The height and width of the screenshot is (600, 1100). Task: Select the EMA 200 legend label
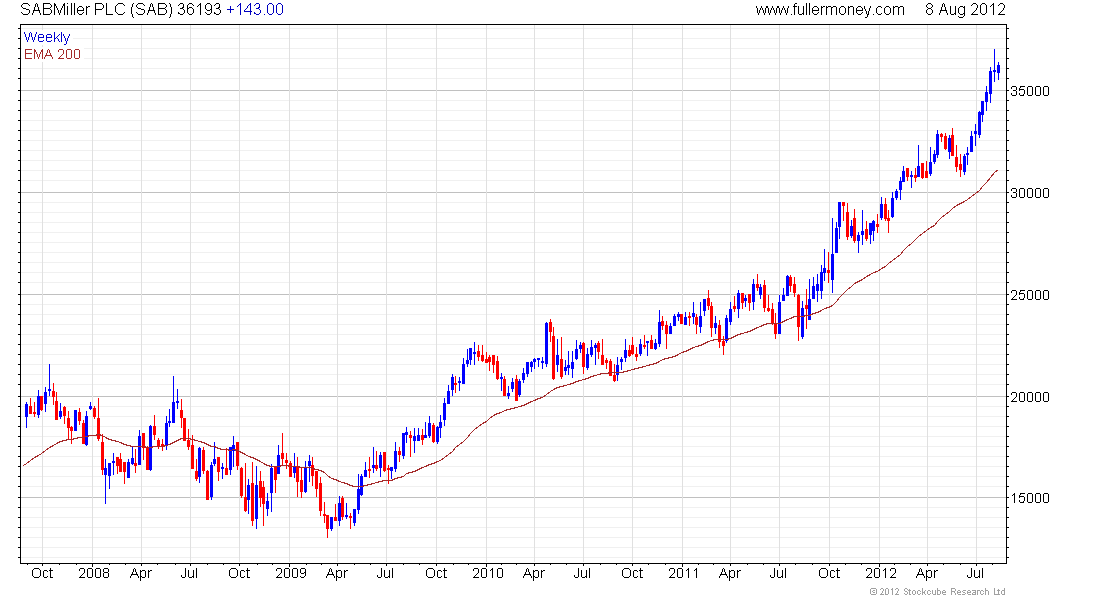pyautogui.click(x=53, y=55)
